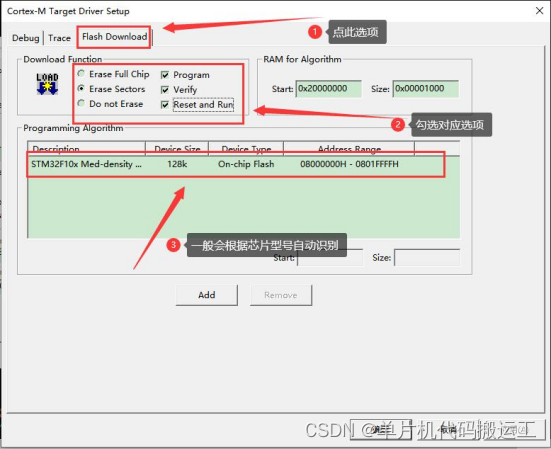
Task: Edit RAM for Algorithm Start field
Action: tap(329, 89)
